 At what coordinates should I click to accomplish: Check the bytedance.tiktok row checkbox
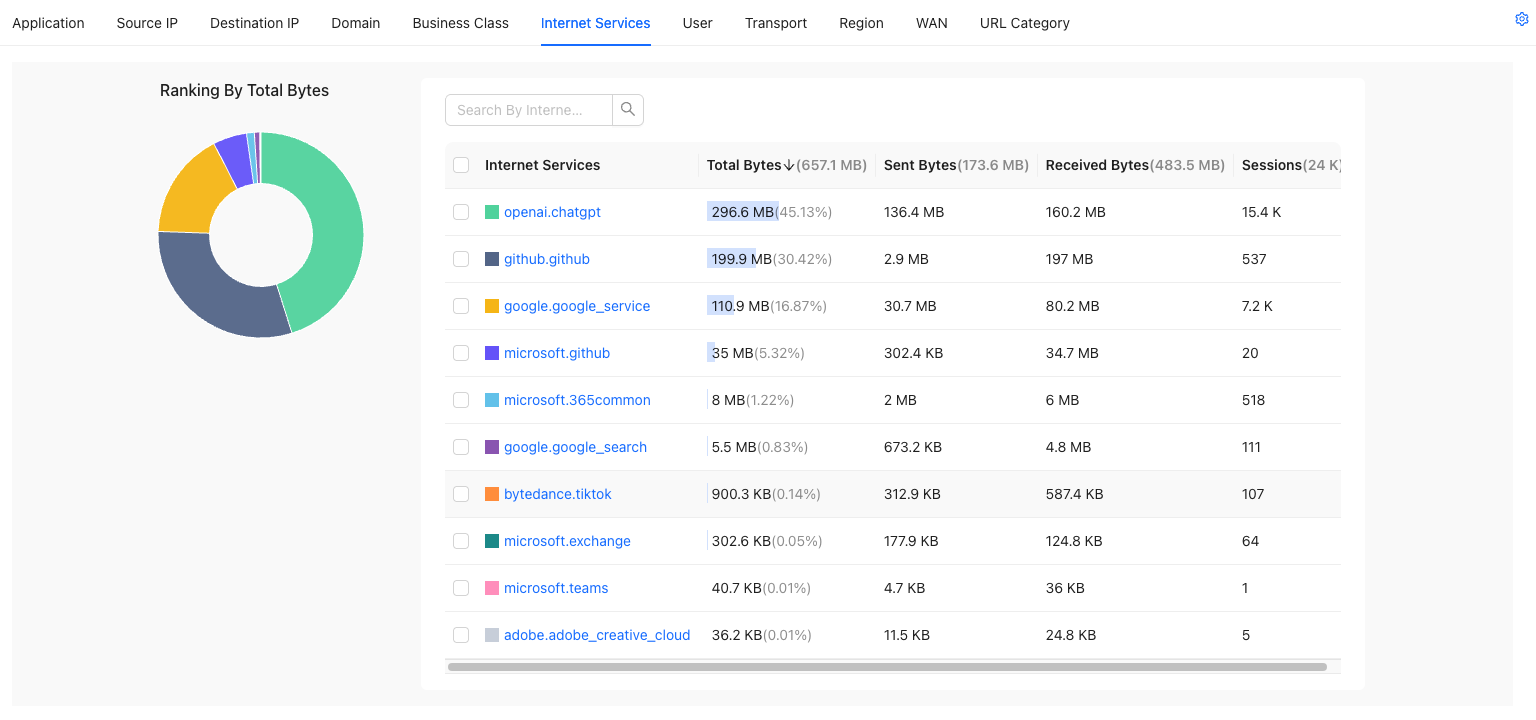pos(461,494)
